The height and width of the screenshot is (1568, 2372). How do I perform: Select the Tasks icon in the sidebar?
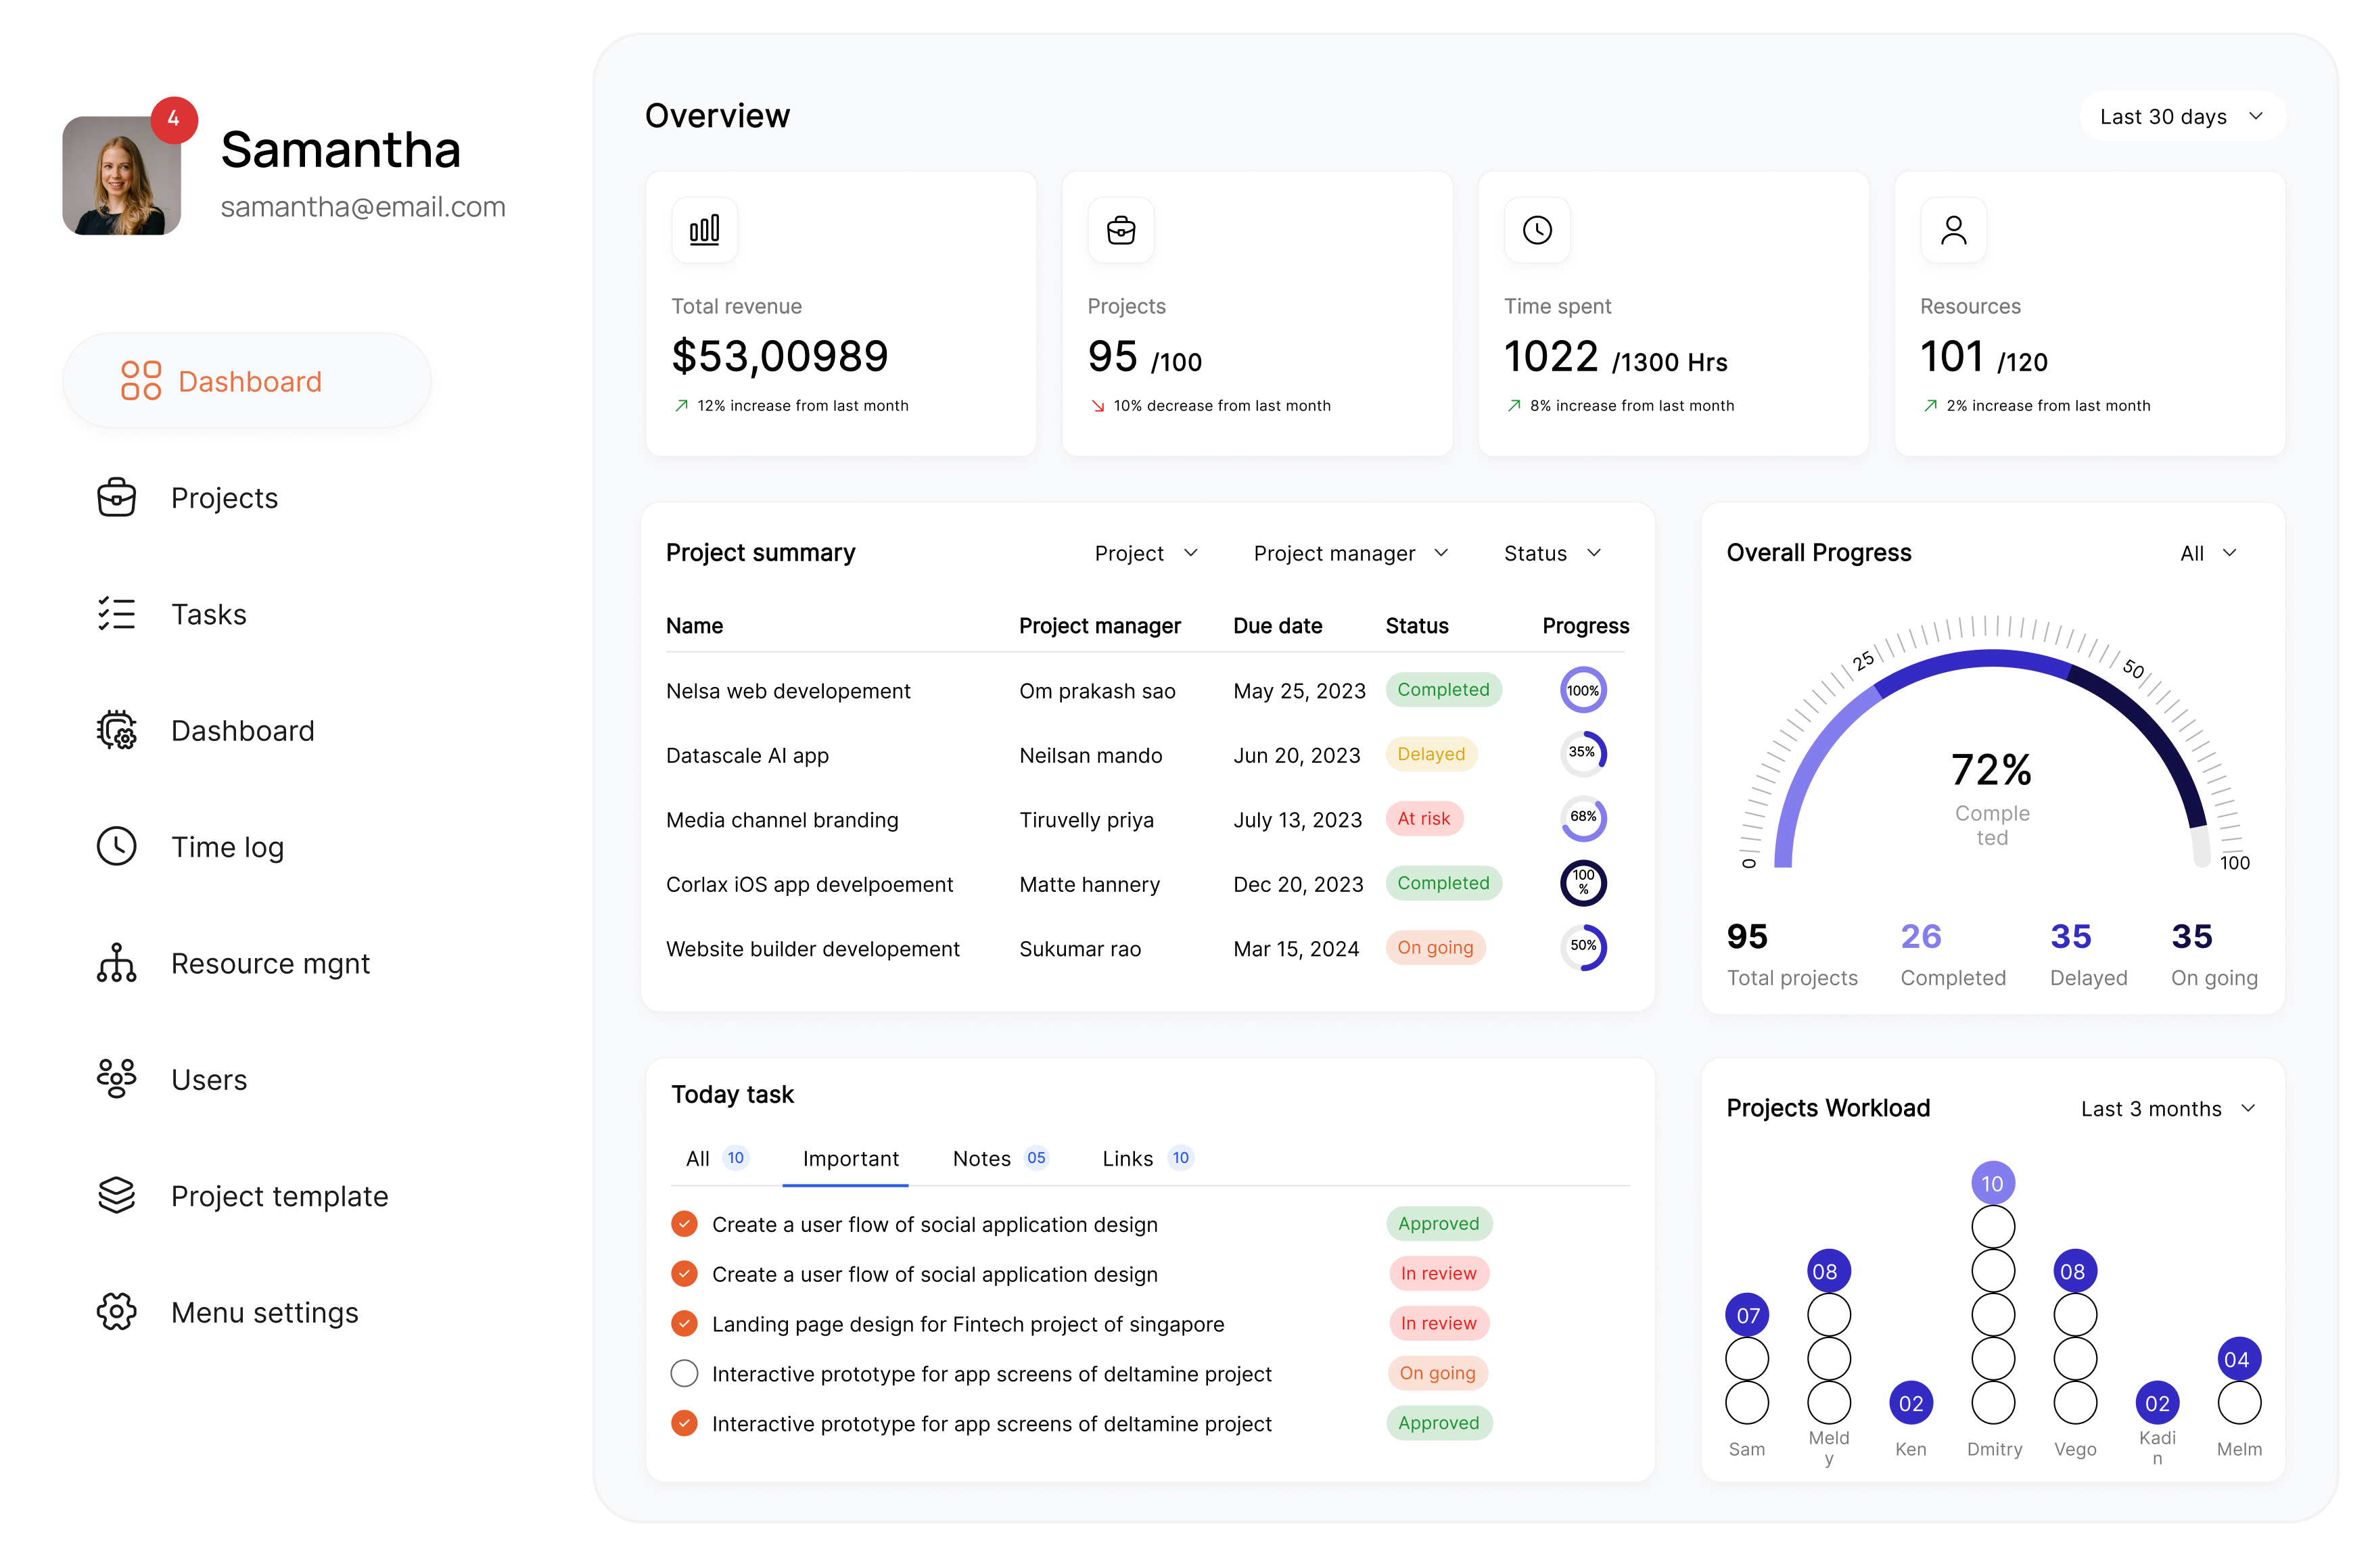click(117, 613)
